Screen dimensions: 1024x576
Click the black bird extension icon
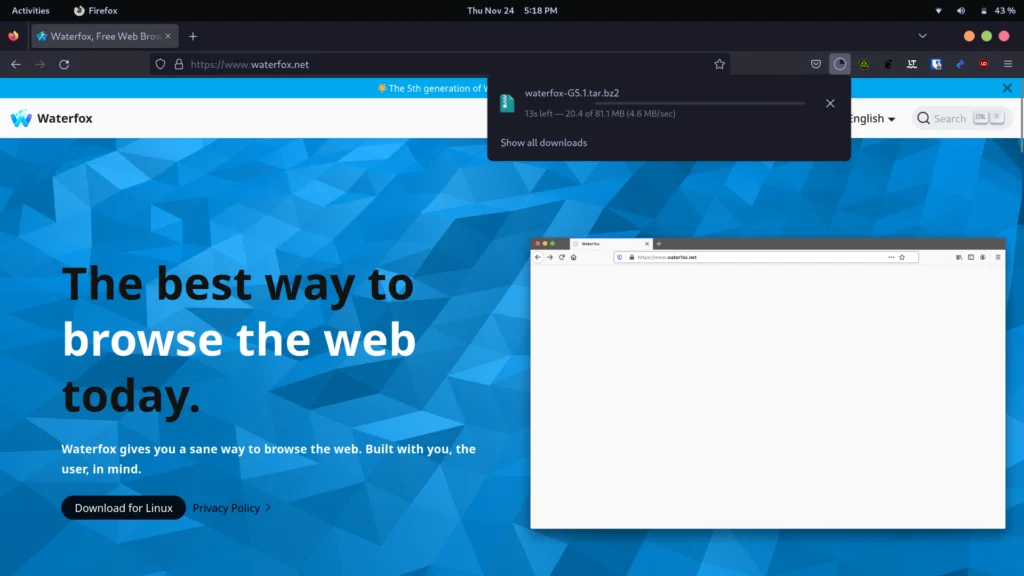coord(888,63)
